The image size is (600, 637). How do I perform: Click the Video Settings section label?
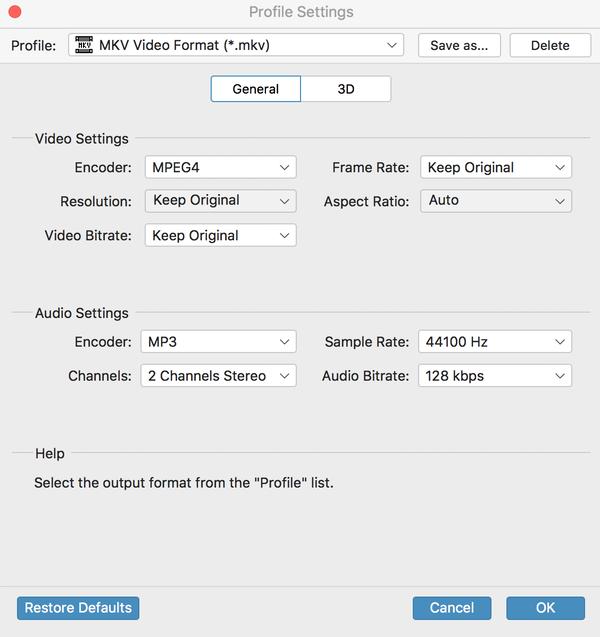82,139
